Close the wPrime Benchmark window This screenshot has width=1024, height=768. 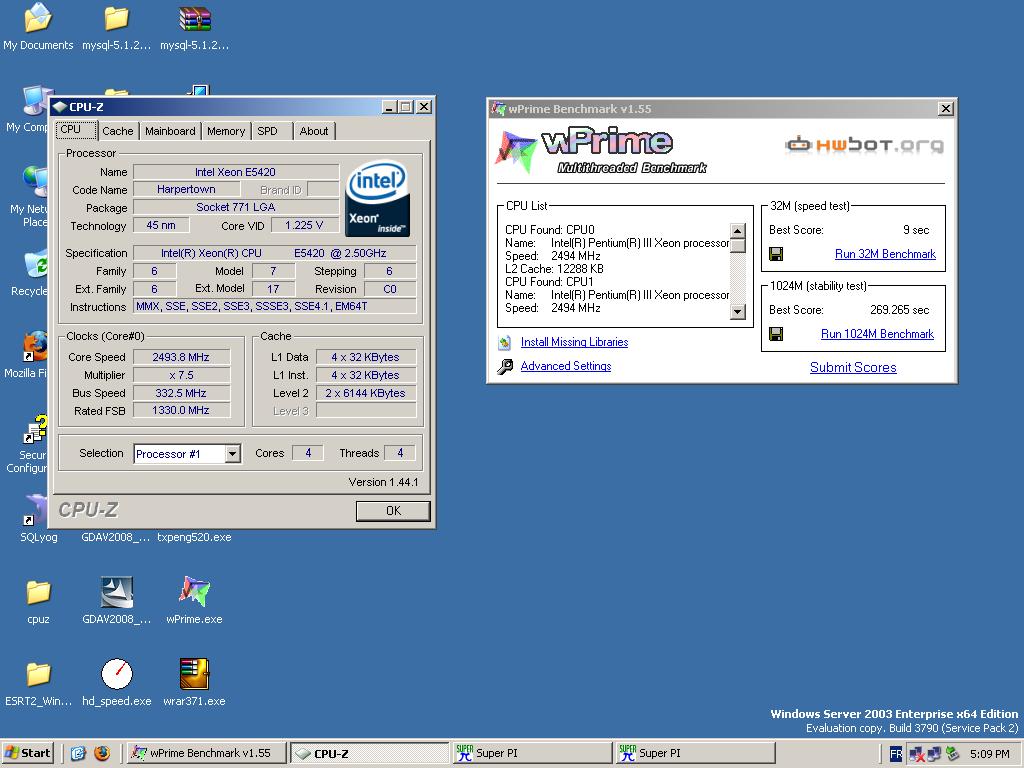coord(945,108)
